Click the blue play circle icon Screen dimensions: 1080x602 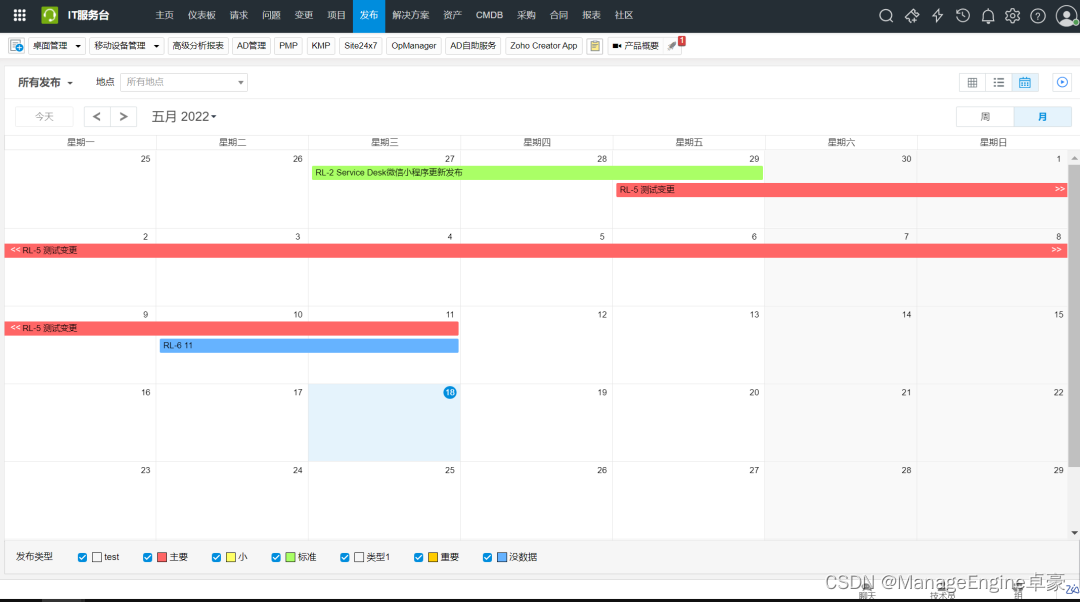(1062, 82)
